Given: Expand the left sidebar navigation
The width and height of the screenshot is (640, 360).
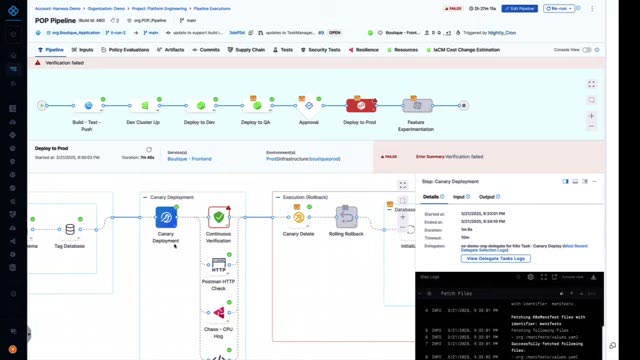Looking at the screenshot, I should coord(29,334).
